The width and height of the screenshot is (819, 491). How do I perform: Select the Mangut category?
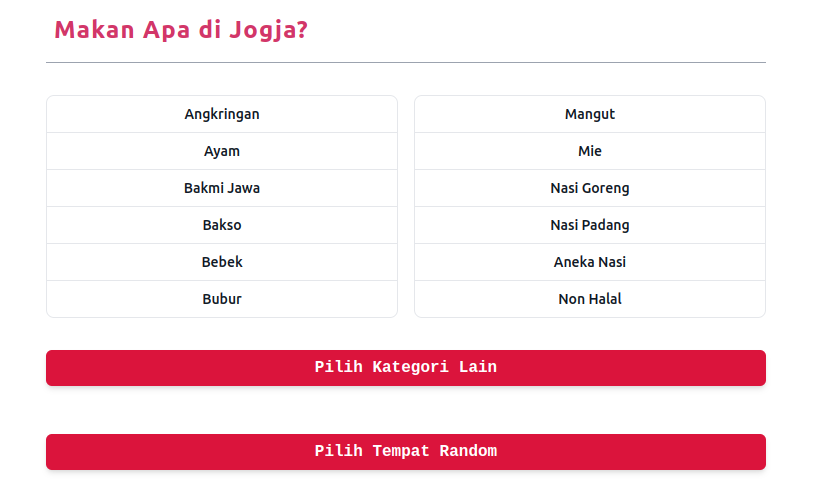(590, 114)
